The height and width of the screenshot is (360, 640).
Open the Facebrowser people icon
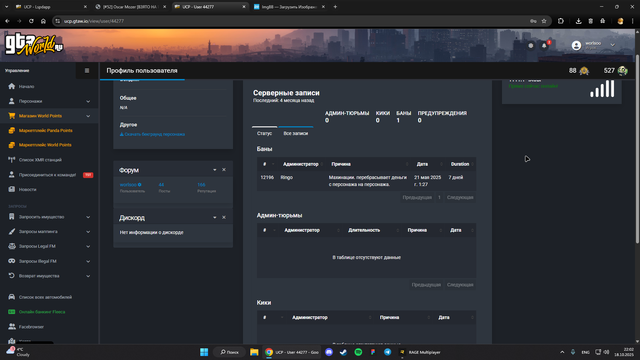pyautogui.click(x=11, y=327)
